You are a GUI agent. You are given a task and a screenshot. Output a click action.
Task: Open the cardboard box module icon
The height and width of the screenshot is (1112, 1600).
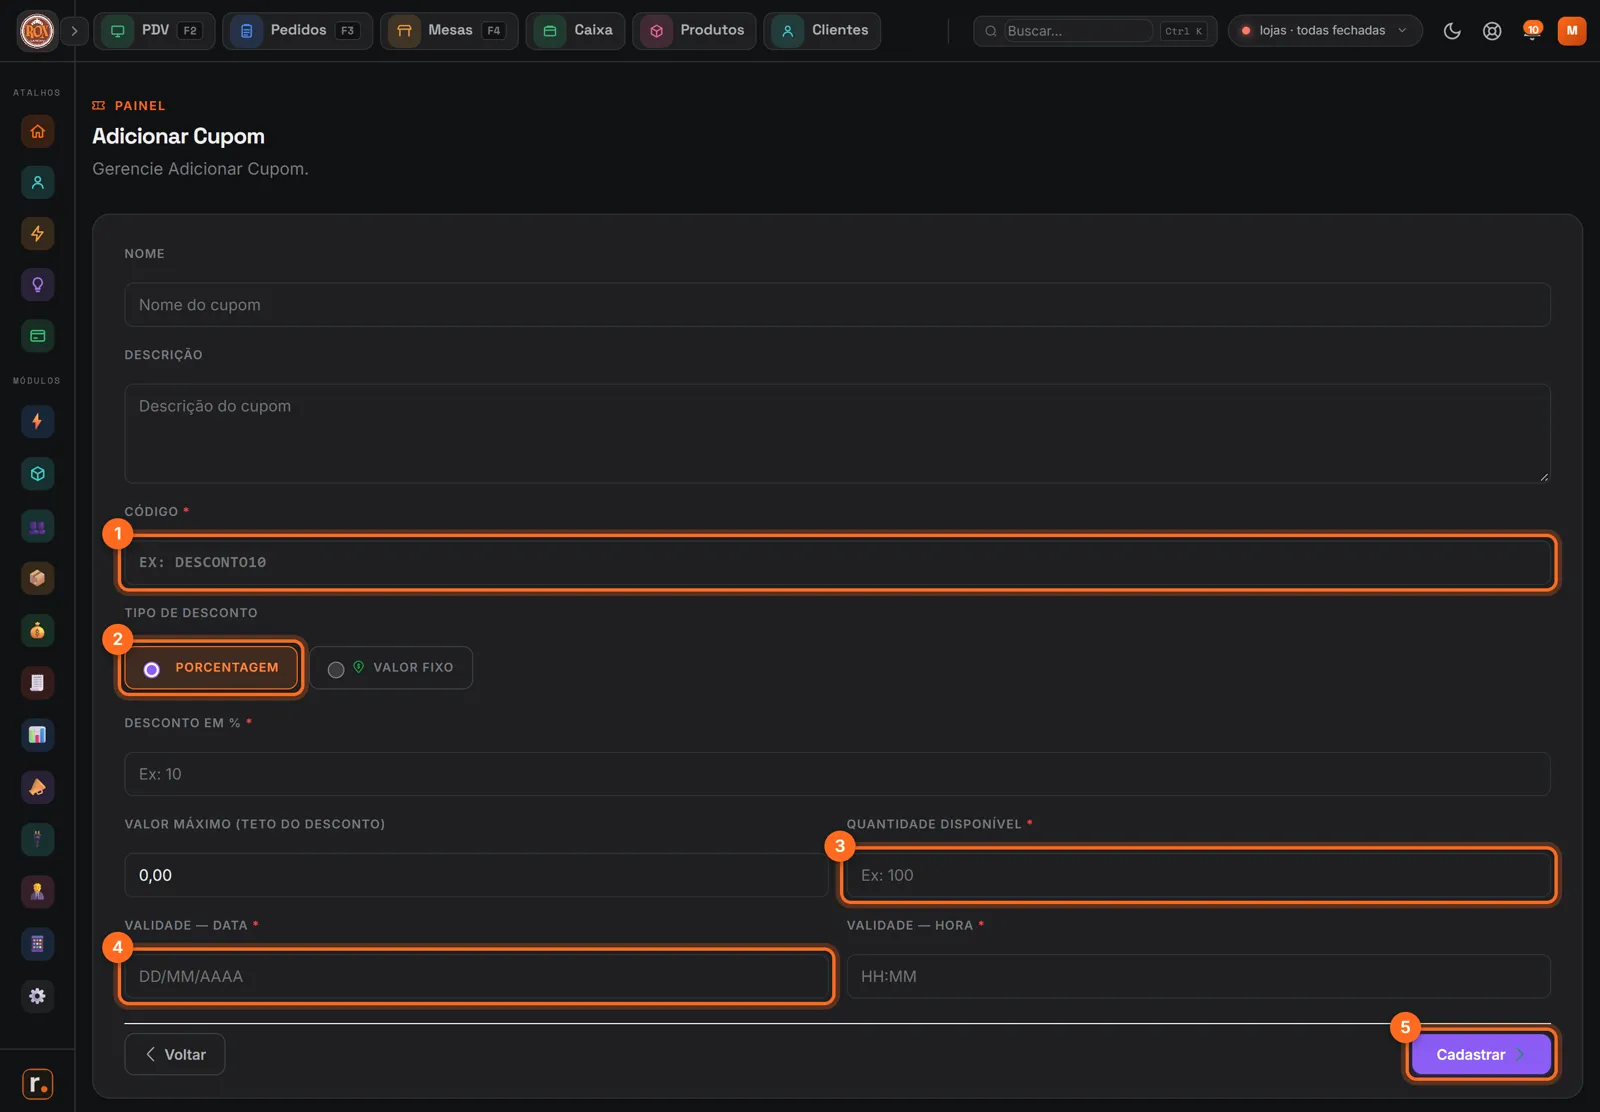click(x=37, y=578)
